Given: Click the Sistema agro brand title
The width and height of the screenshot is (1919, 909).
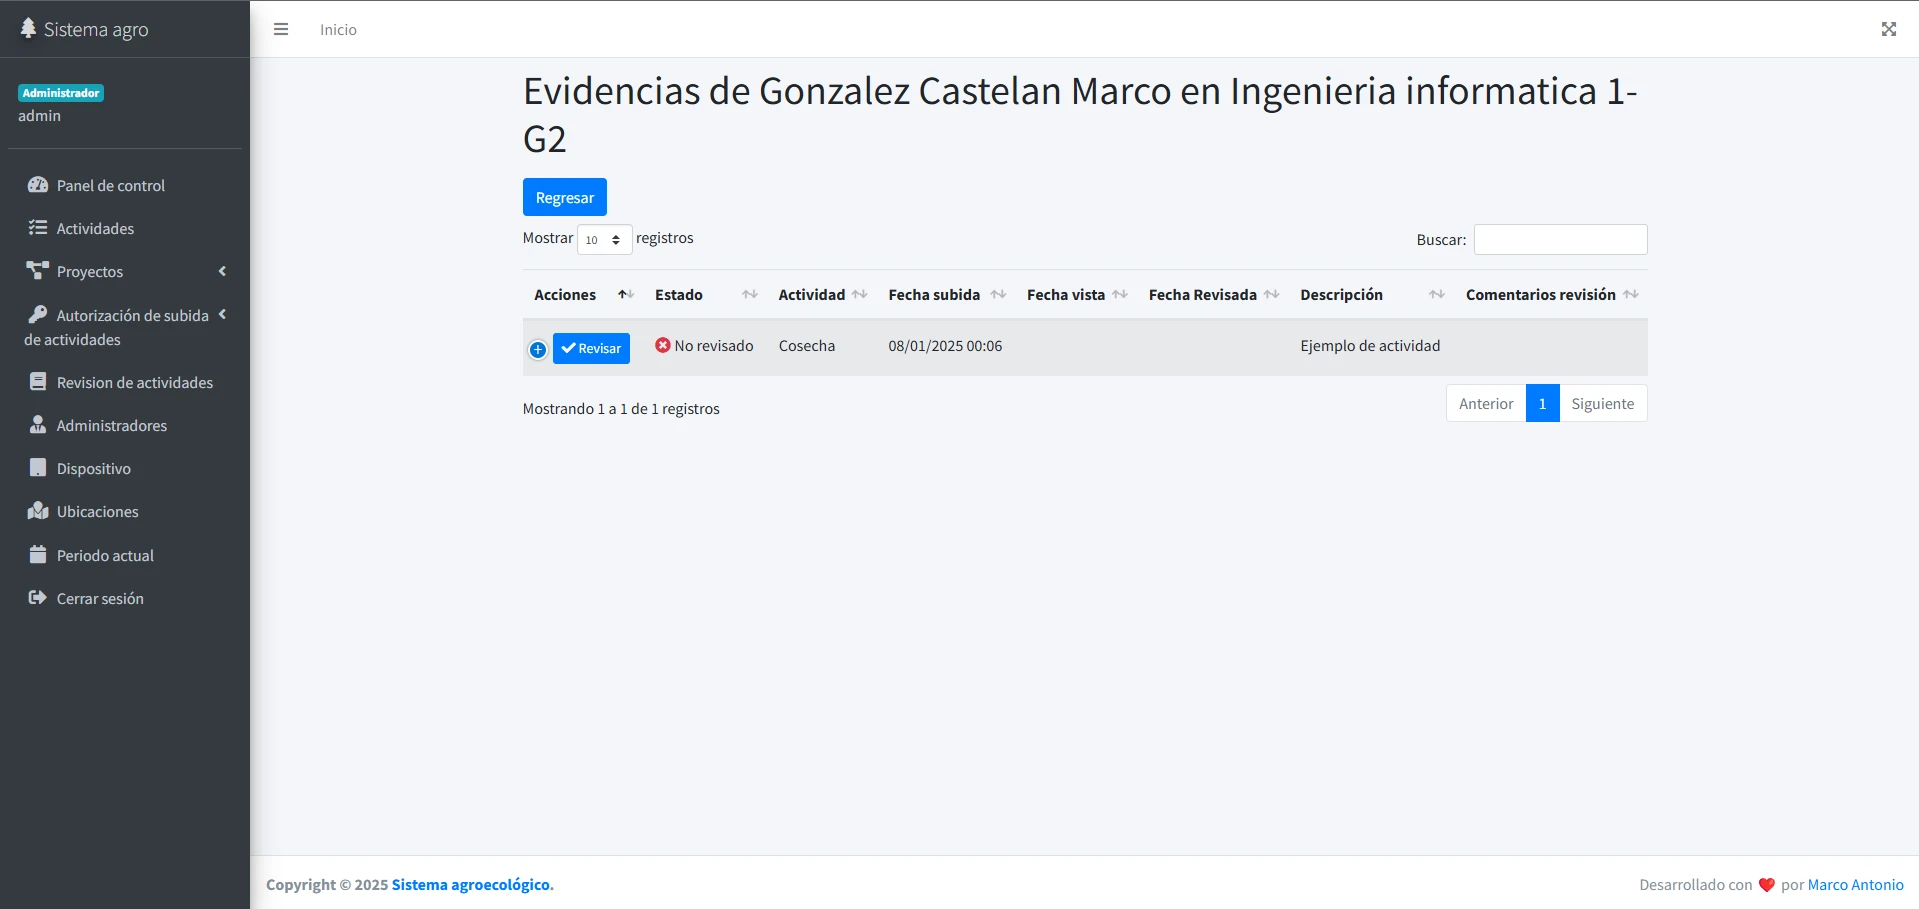Looking at the screenshot, I should click(x=96, y=29).
